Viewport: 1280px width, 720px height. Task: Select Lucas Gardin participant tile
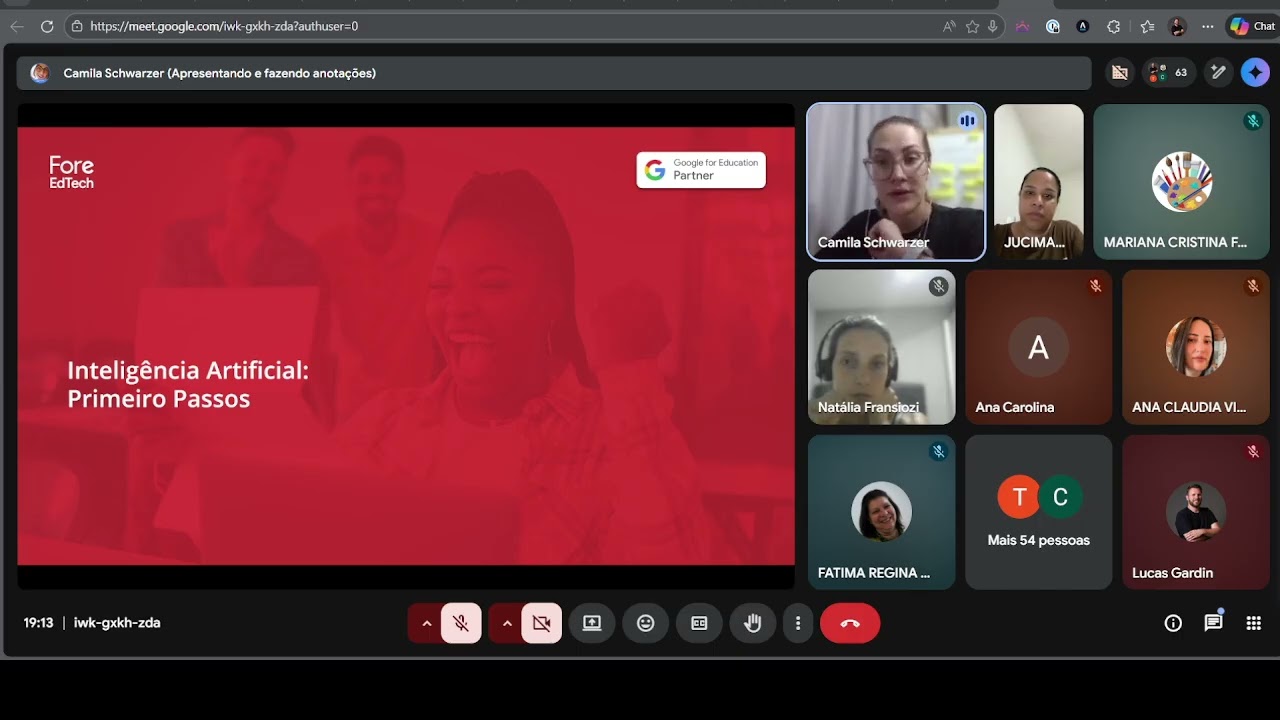coord(1195,512)
